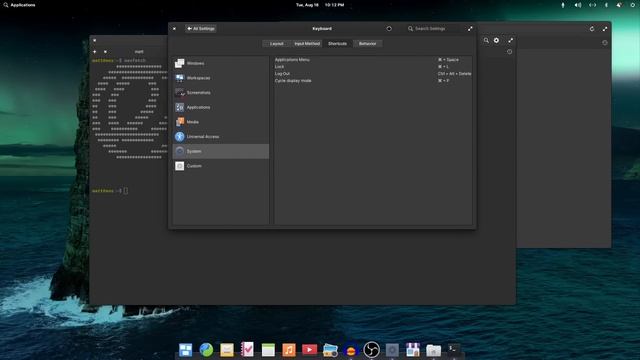Image resolution: width=640 pixels, height=360 pixels.
Task: Open Files from dock
Action: tap(433, 350)
